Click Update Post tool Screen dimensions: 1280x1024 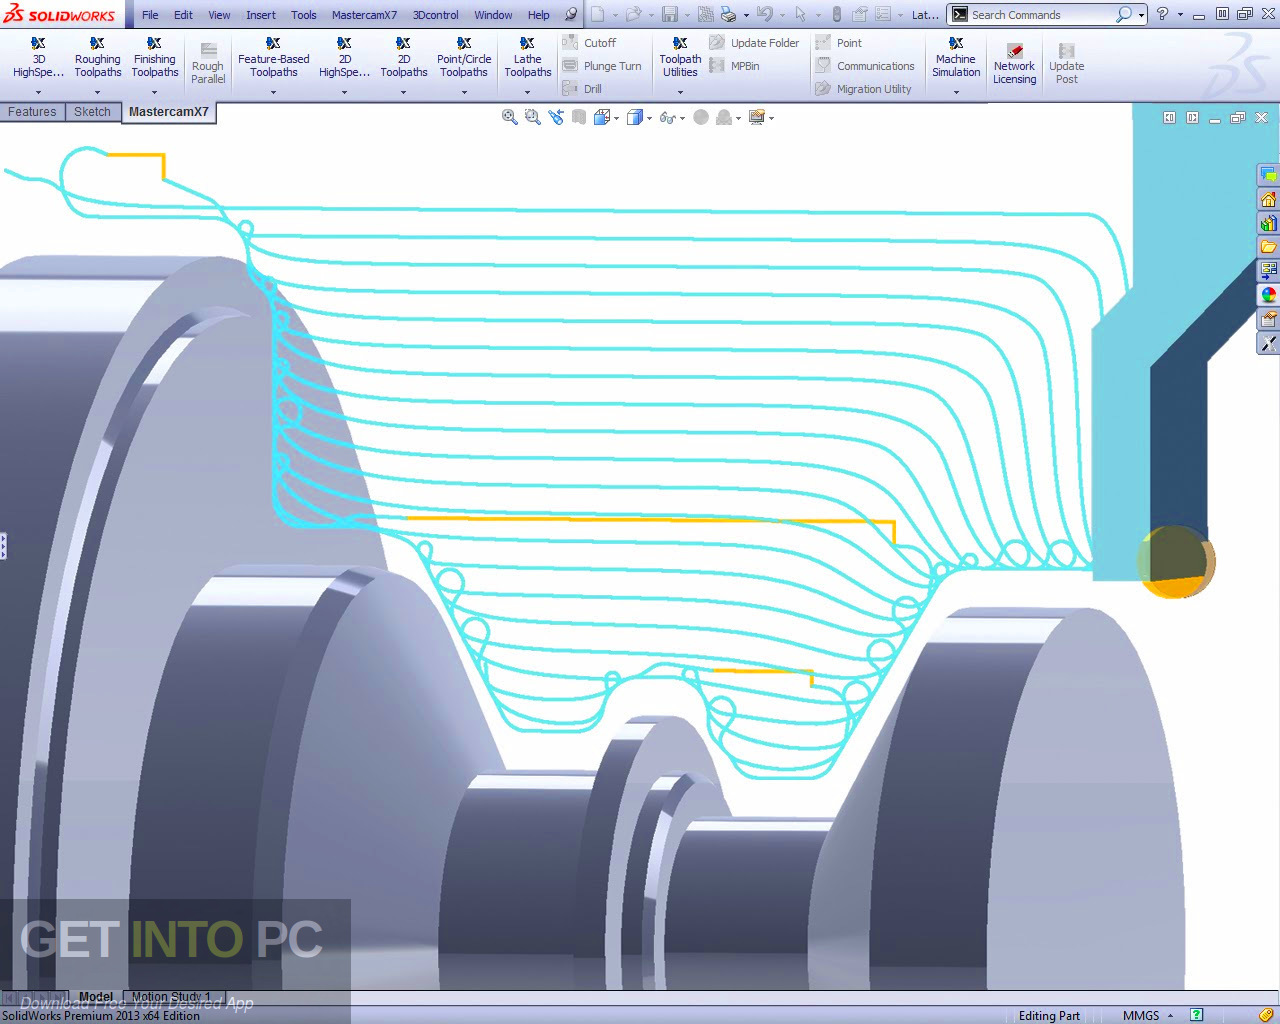(x=1066, y=64)
